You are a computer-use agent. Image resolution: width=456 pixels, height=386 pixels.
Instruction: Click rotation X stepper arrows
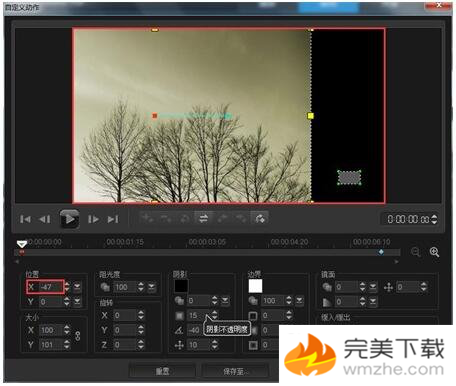(141, 315)
